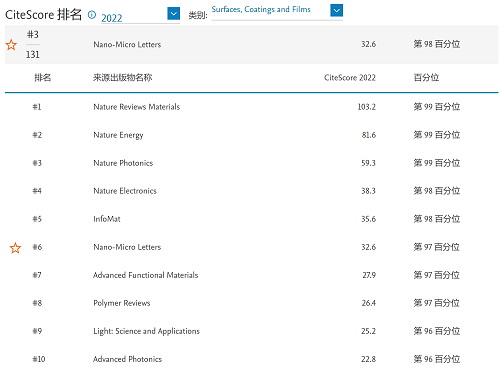Click the star icon in the highlighted summary row
500x375 pixels.
point(11,45)
